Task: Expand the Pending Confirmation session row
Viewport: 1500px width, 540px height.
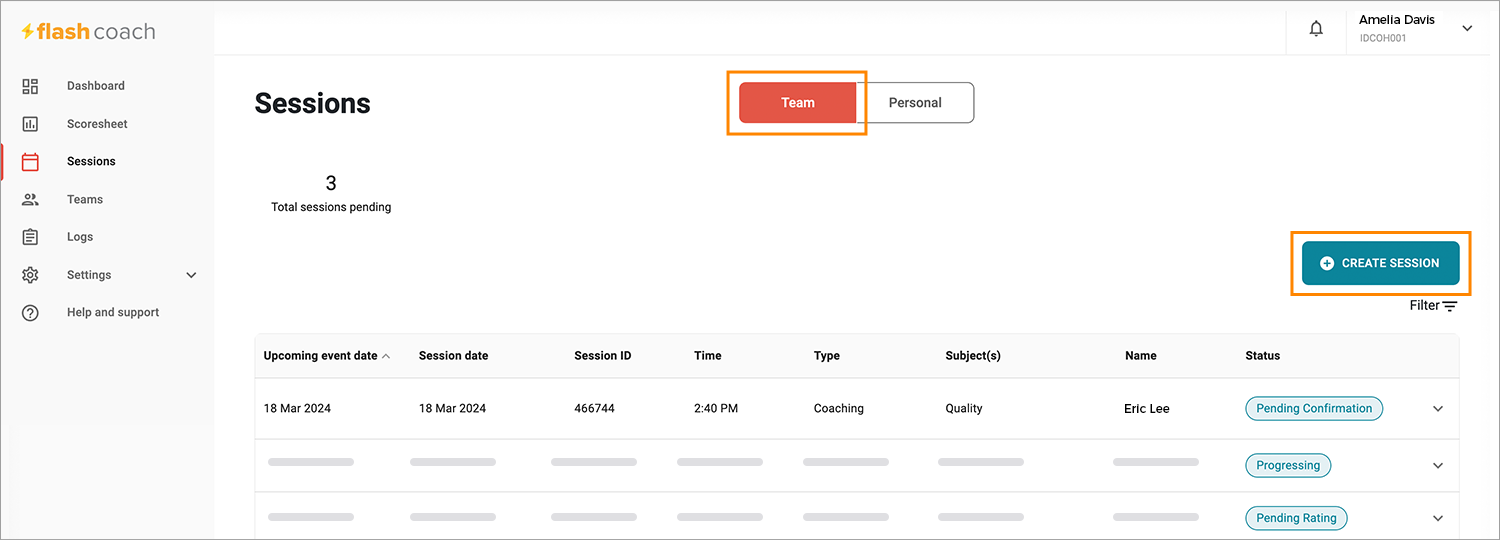Action: (1438, 409)
